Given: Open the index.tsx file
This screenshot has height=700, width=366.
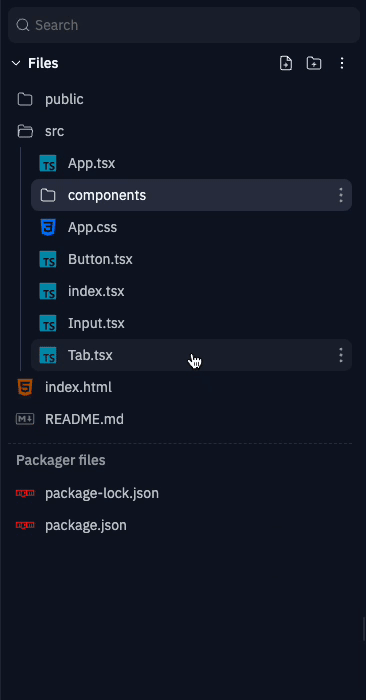Looking at the screenshot, I should point(191,291).
